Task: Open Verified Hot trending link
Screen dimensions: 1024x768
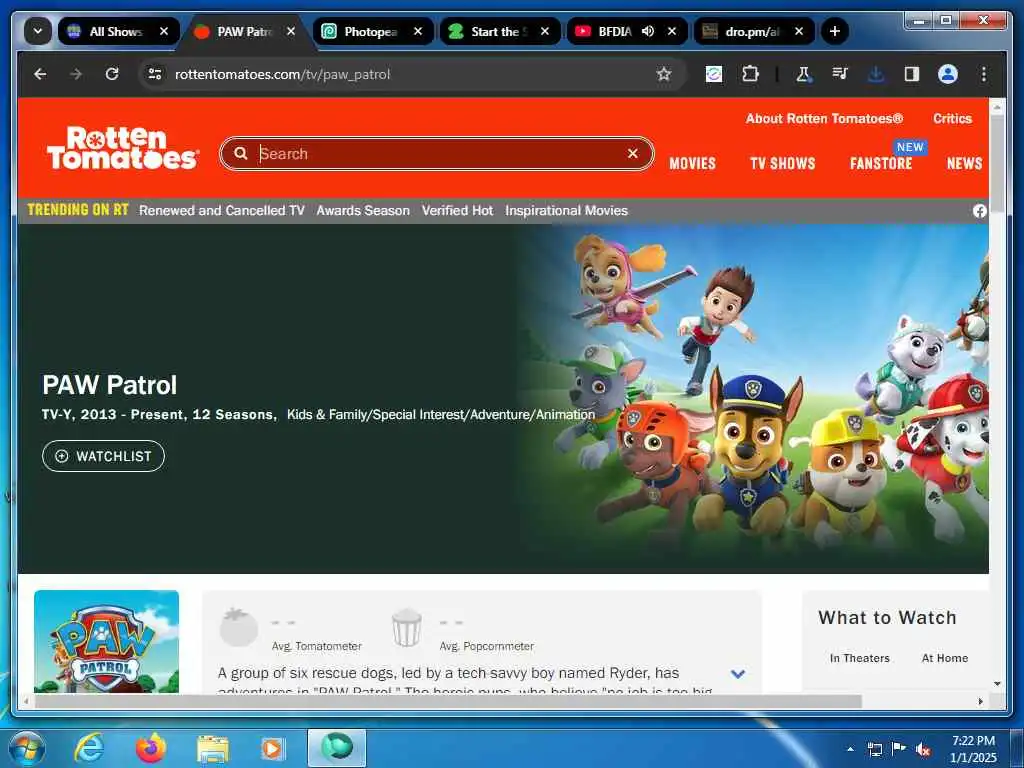Action: (x=457, y=210)
